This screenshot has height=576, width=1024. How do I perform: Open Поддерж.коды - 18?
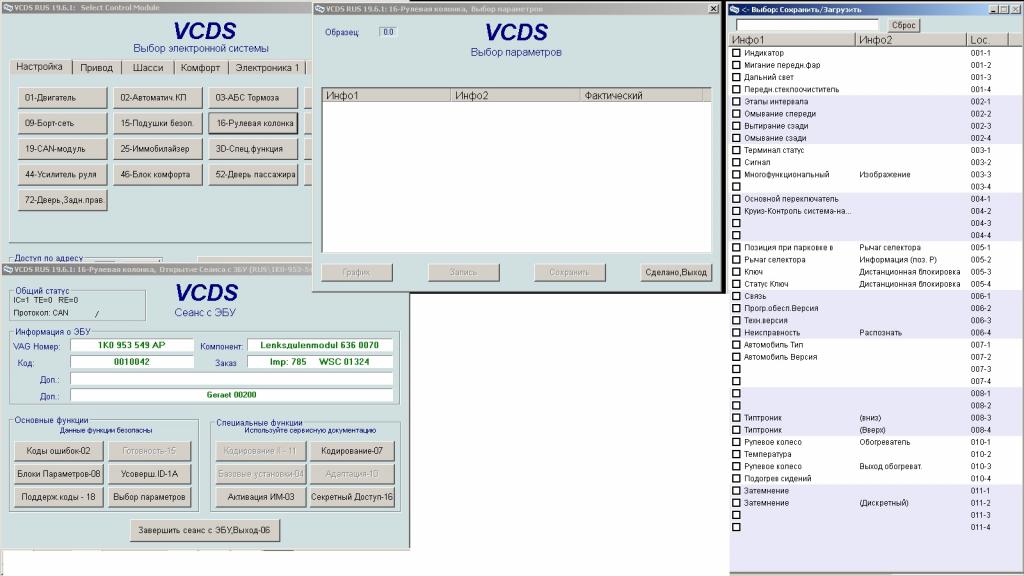click(58, 497)
